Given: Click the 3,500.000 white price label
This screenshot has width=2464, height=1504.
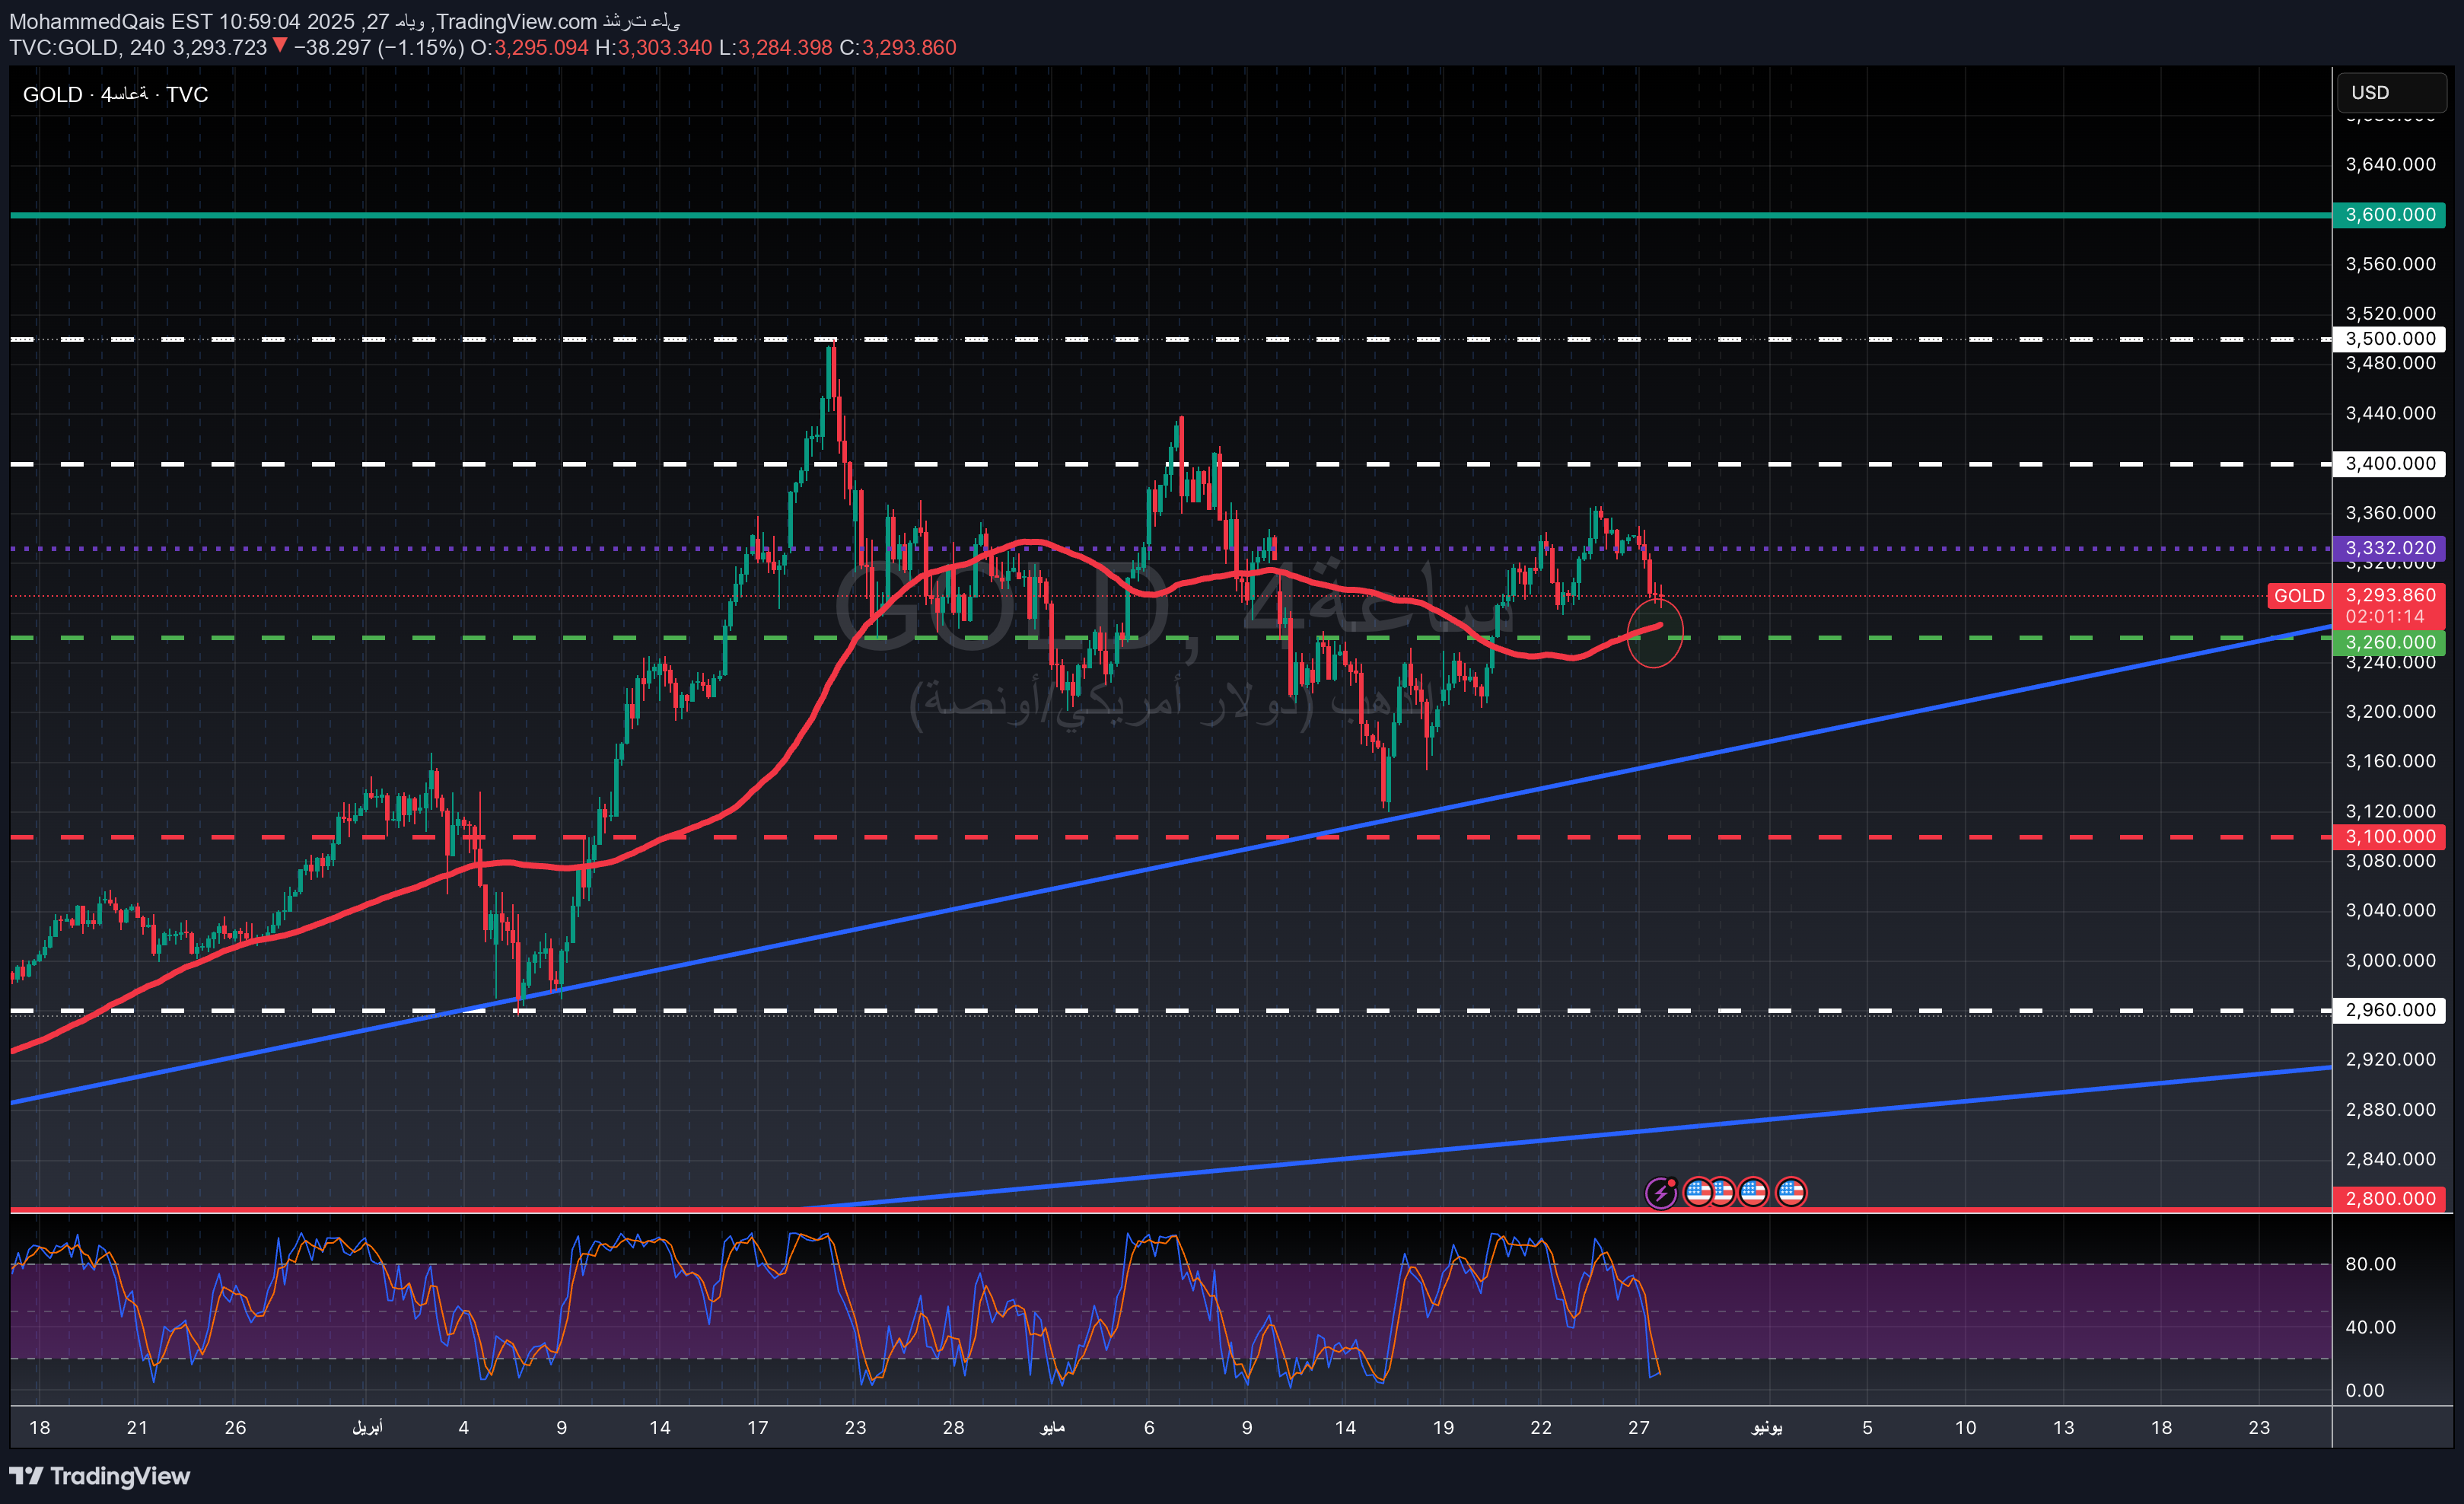Looking at the screenshot, I should (x=2390, y=339).
